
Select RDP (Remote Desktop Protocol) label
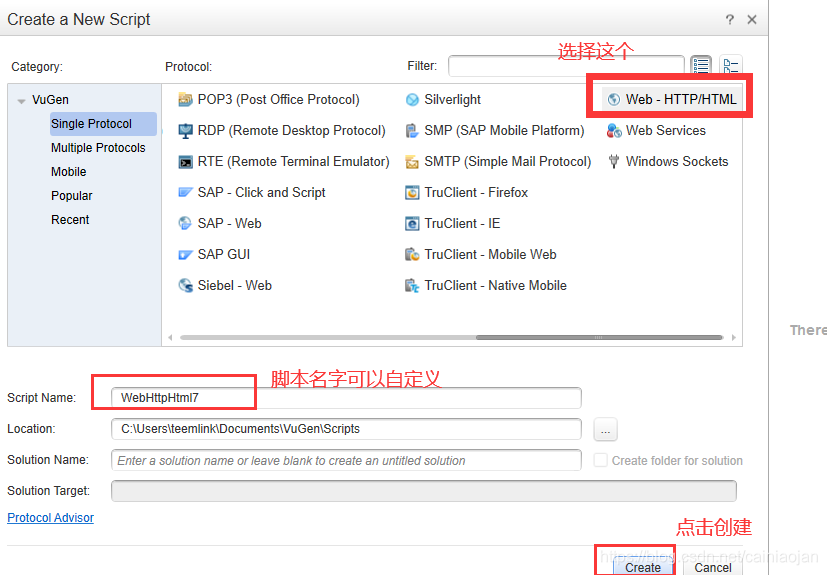coord(292,131)
